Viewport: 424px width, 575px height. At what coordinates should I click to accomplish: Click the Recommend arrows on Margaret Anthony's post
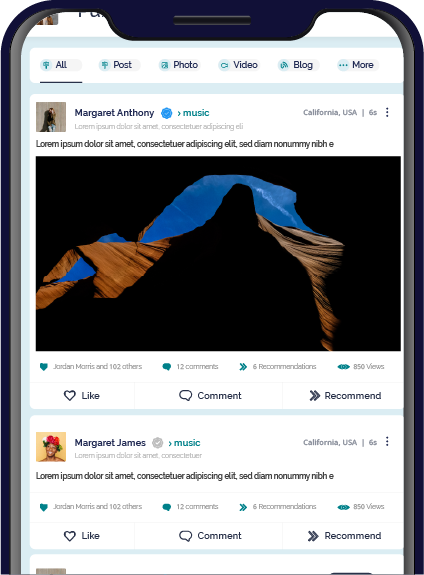[314, 395]
